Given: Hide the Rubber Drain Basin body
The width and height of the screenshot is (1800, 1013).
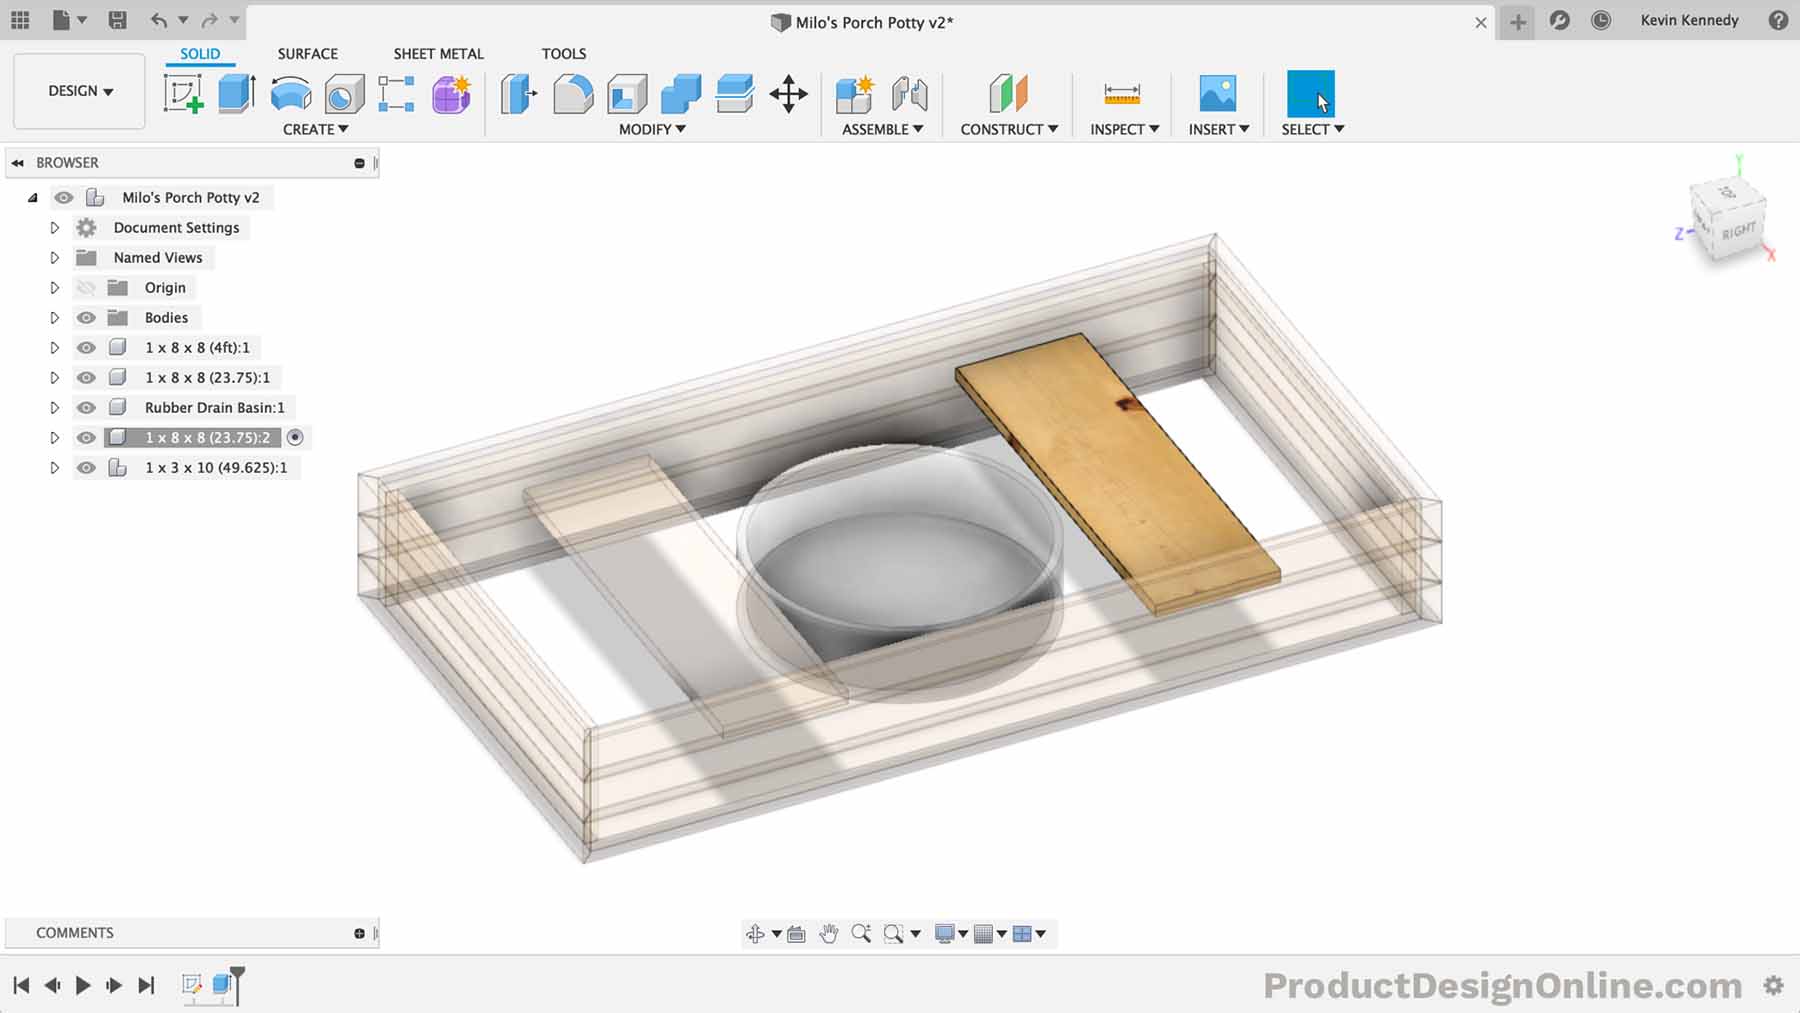Looking at the screenshot, I should [x=87, y=407].
